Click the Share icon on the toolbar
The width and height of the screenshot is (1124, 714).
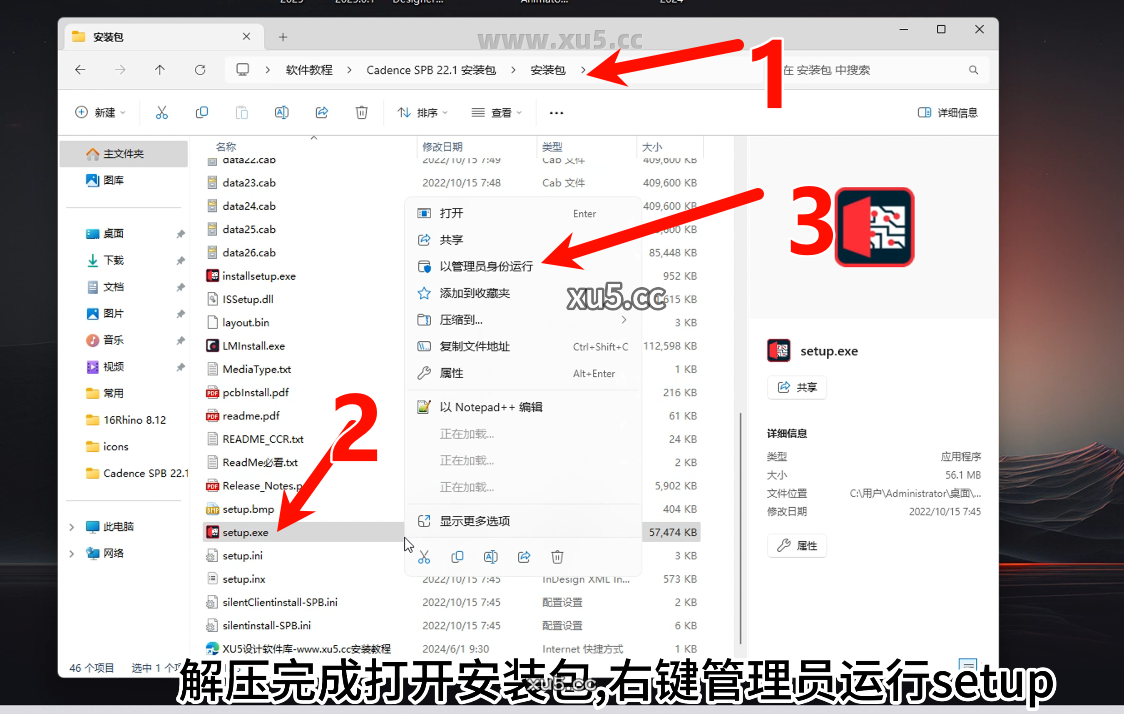pos(321,112)
